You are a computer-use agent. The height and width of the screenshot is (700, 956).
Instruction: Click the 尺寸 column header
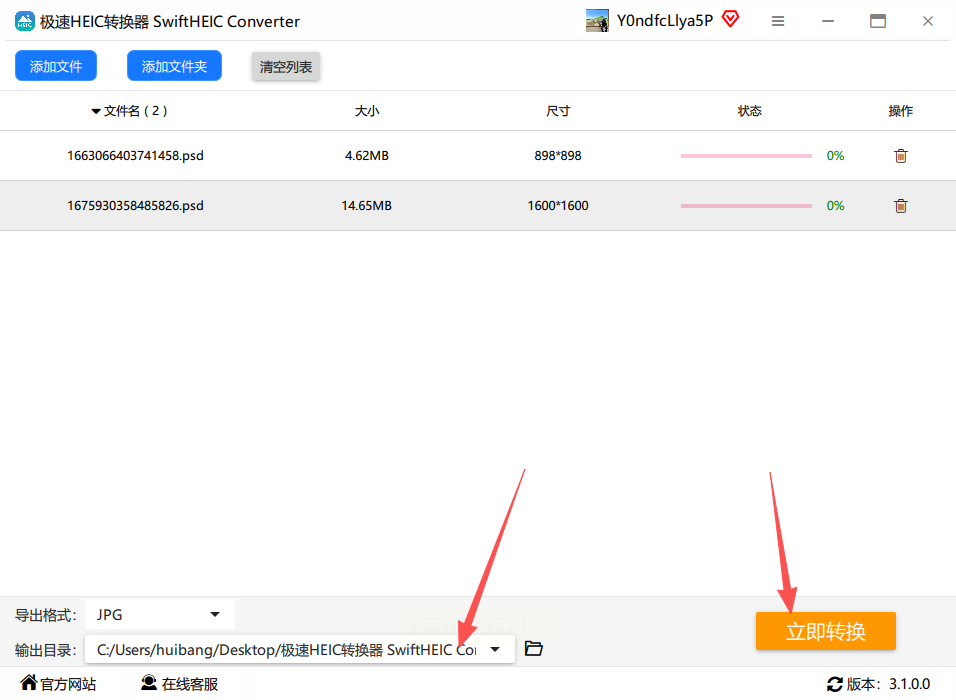coord(558,111)
